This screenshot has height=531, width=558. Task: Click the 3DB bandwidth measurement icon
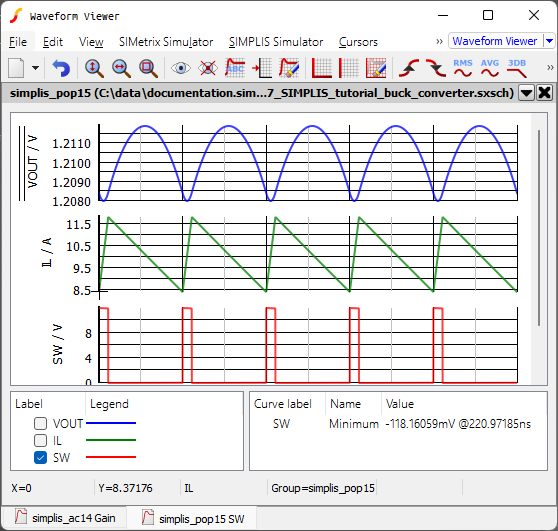517,68
